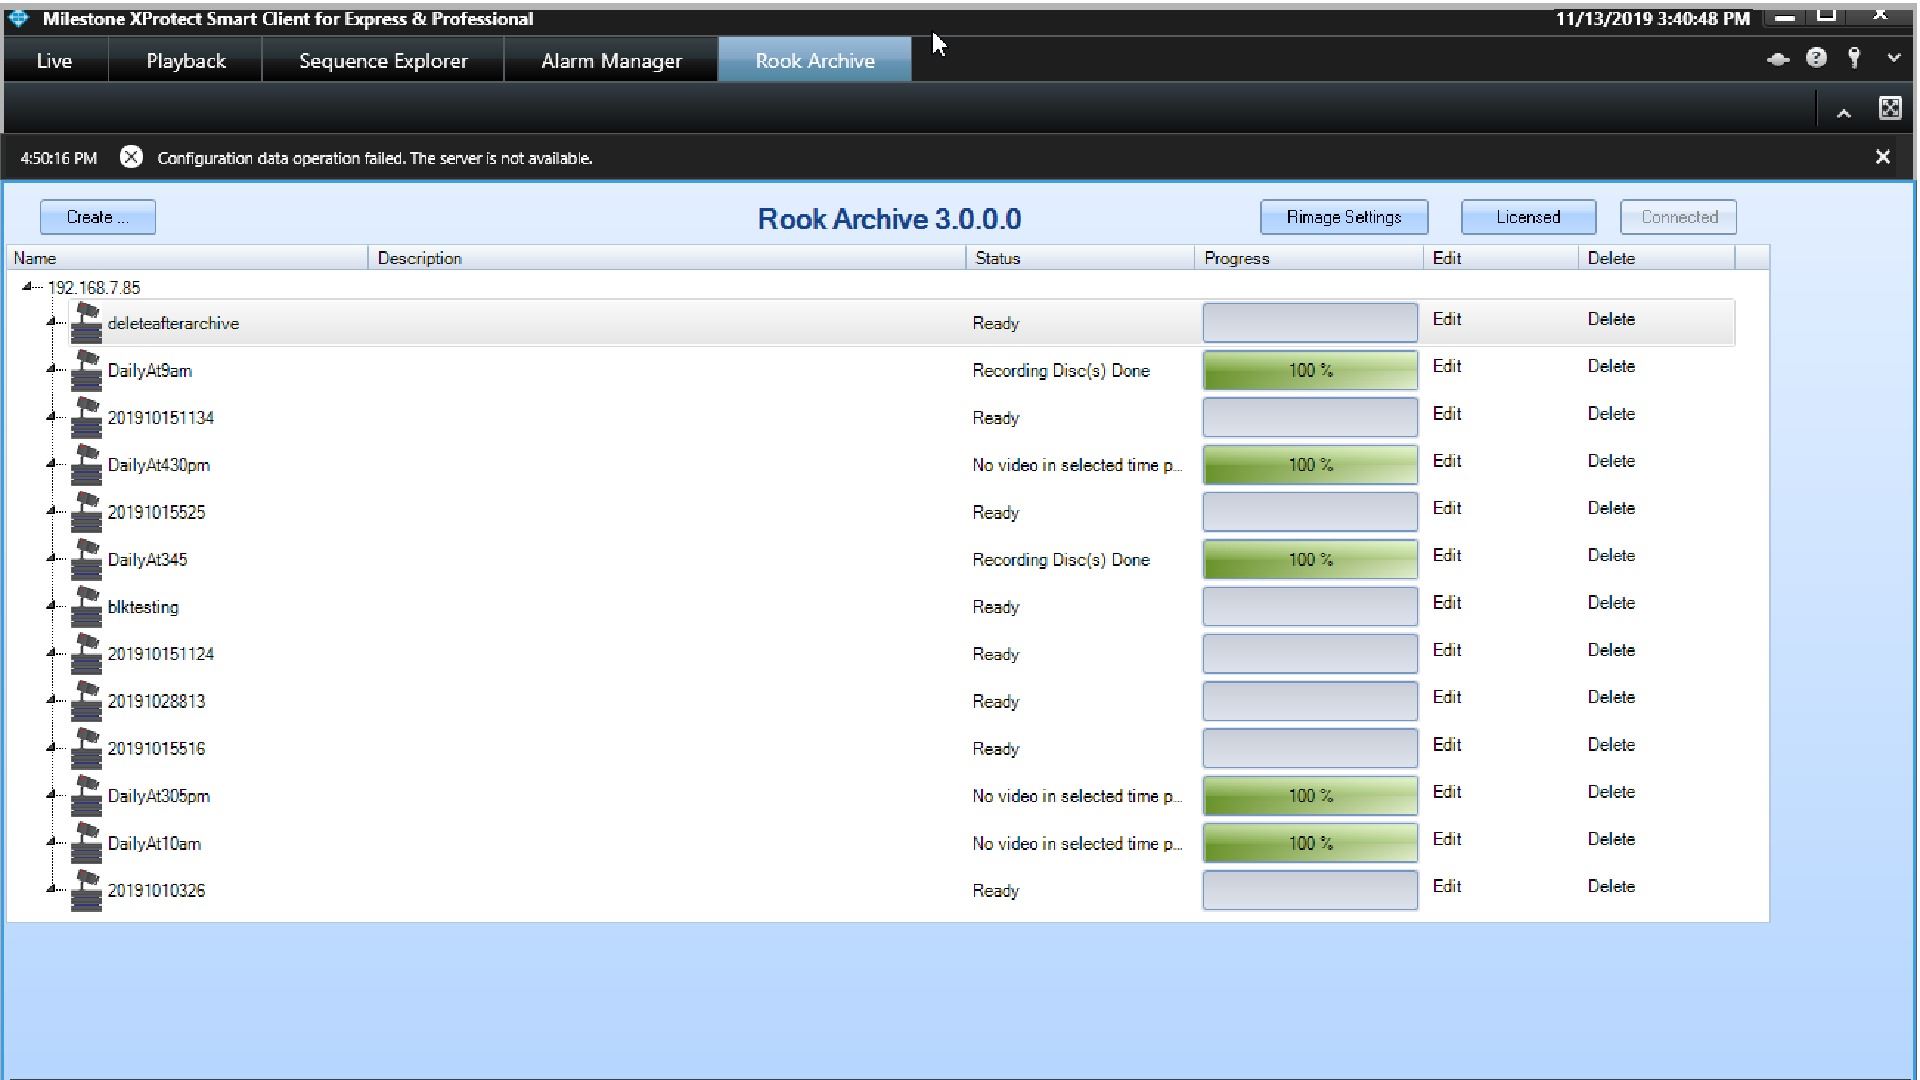Click the 11/13/2019 3:40:48 PM clock
Screen dimensions: 1920x1080
[1652, 18]
